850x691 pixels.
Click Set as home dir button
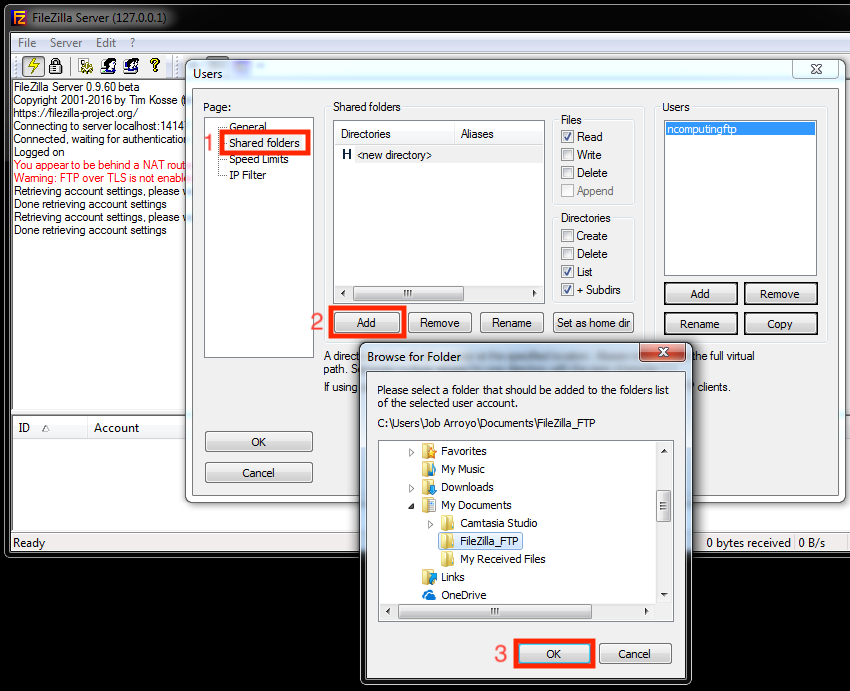[593, 322]
